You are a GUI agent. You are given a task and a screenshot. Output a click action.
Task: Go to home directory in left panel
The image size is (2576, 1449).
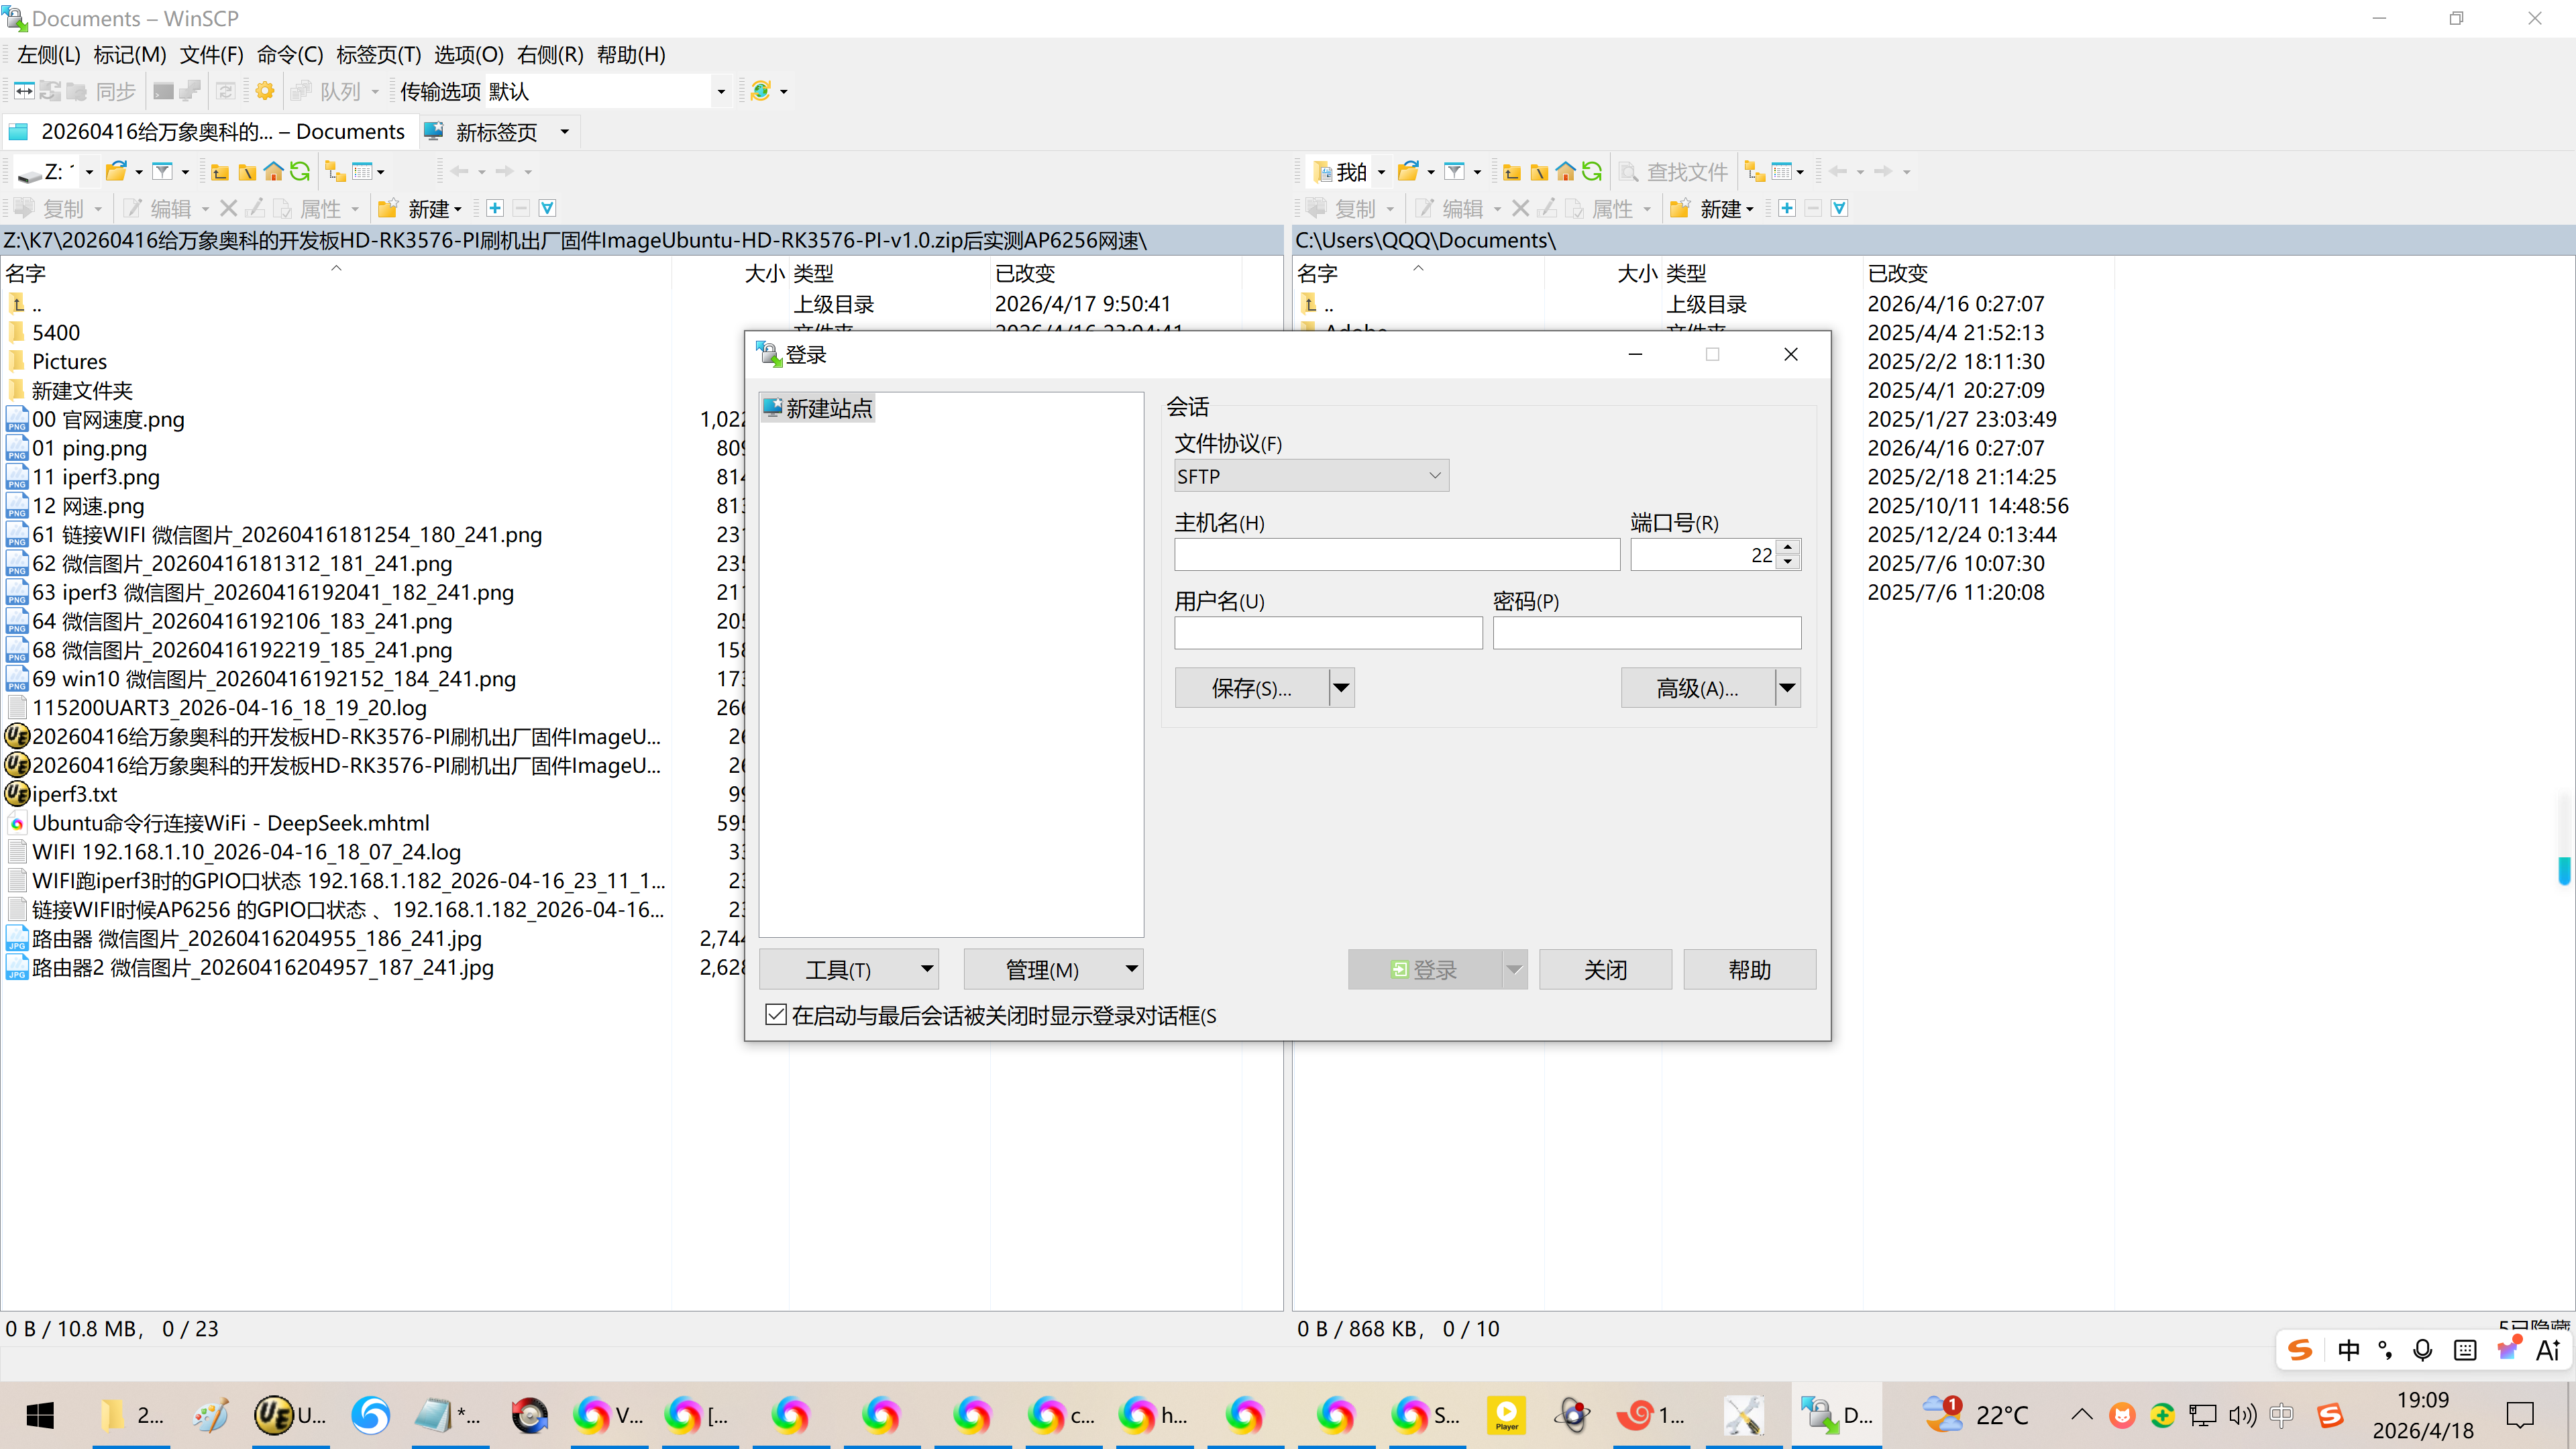coord(273,172)
